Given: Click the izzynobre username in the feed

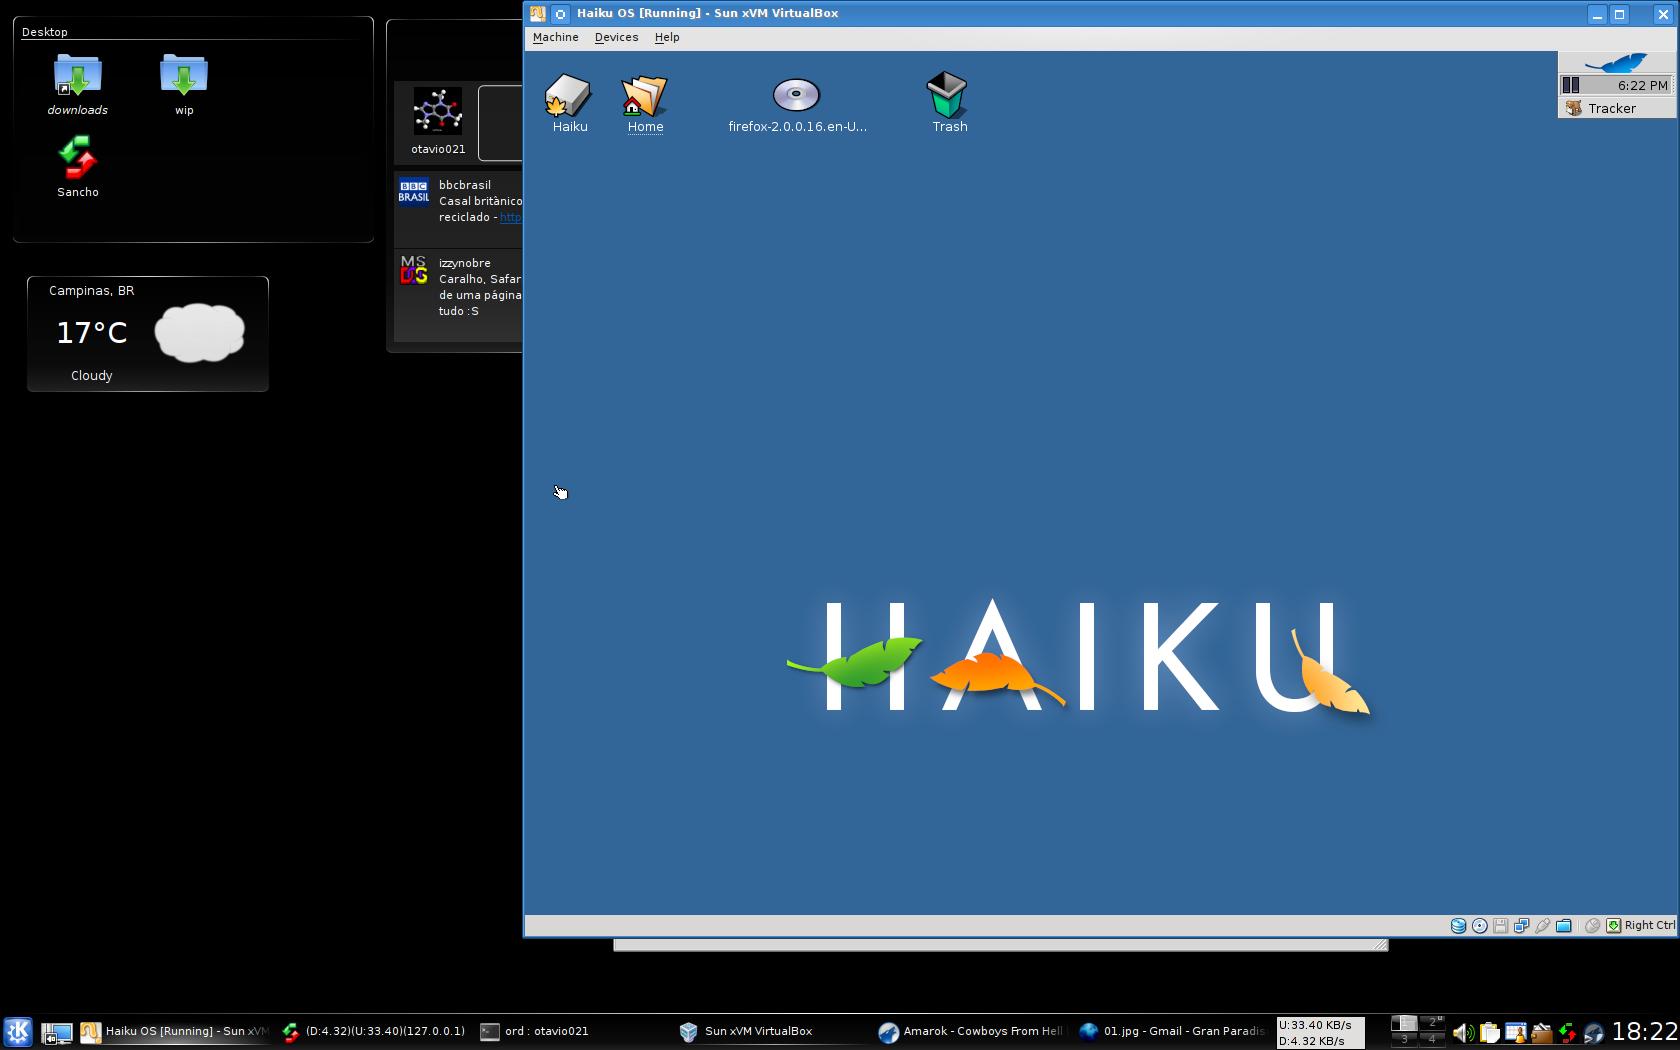Looking at the screenshot, I should (465, 263).
